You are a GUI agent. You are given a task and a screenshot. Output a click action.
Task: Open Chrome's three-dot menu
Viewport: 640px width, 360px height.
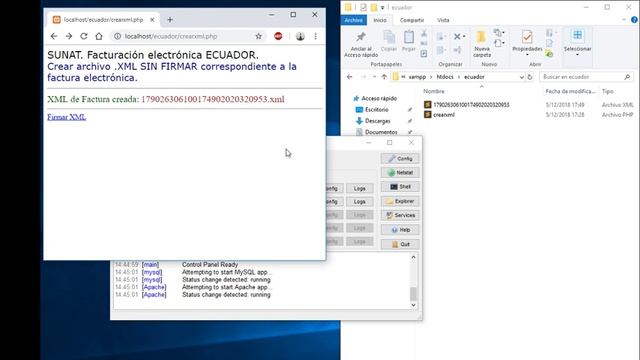(x=316, y=36)
